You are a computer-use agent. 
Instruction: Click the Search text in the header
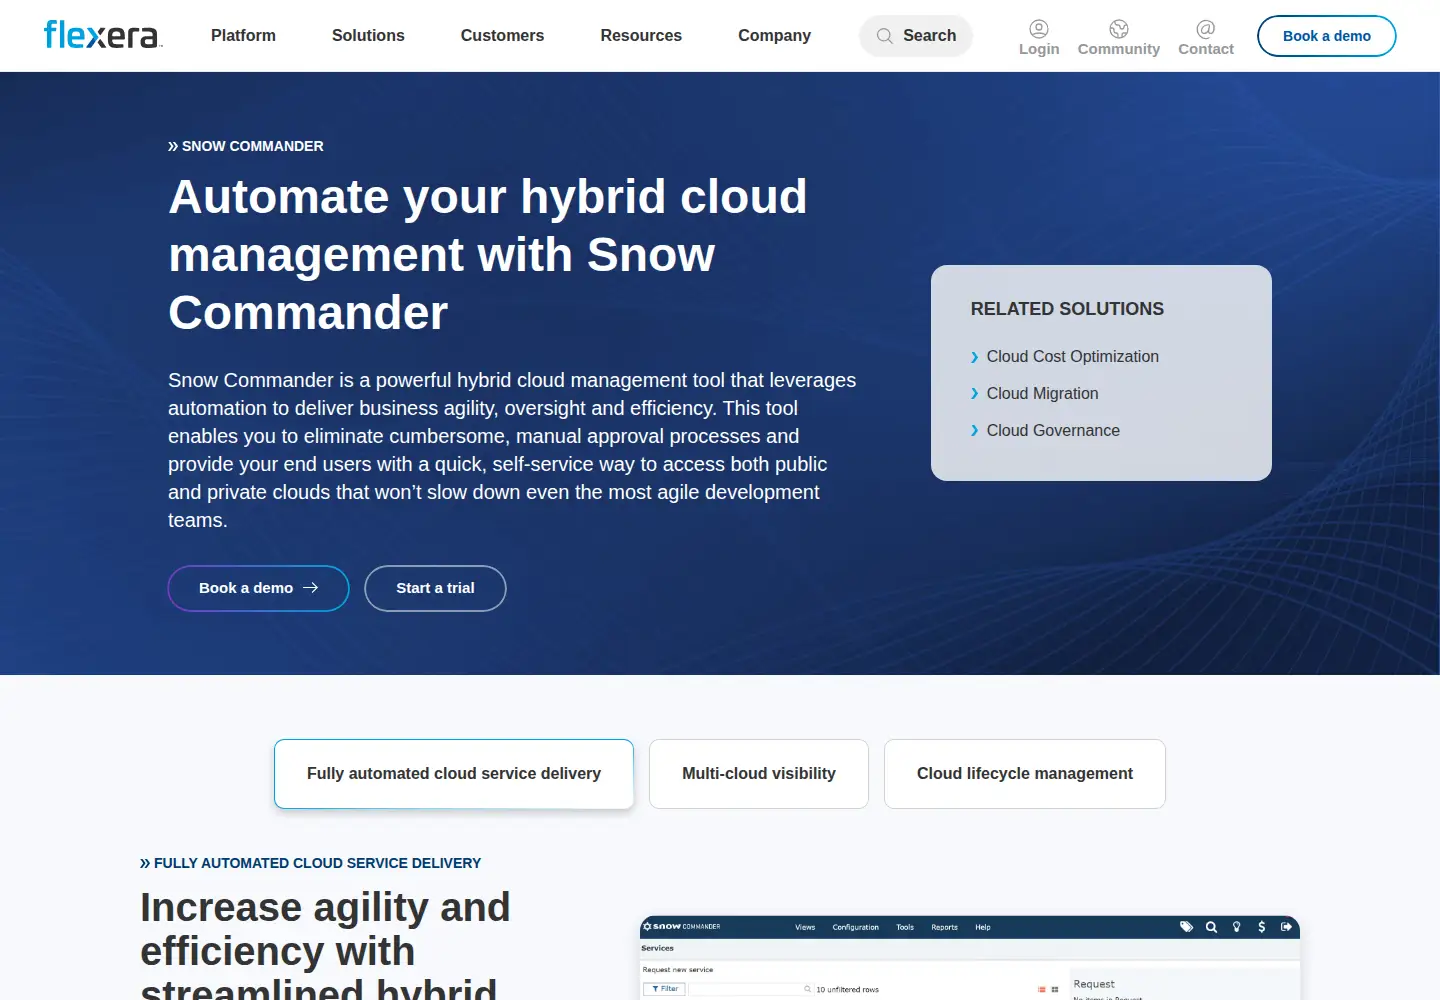coord(929,36)
